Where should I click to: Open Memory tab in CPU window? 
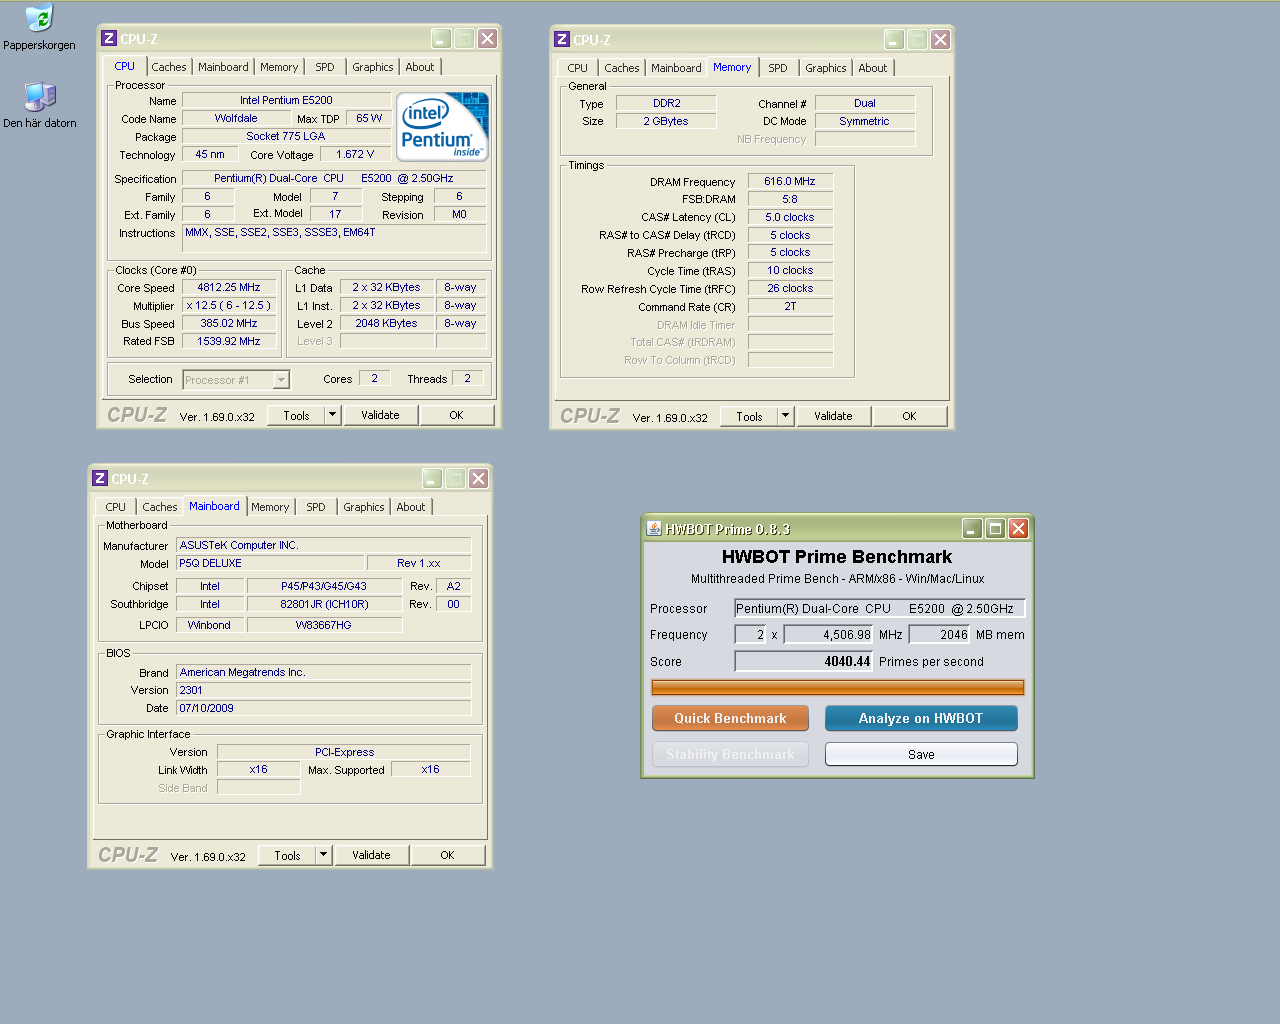[x=279, y=67]
